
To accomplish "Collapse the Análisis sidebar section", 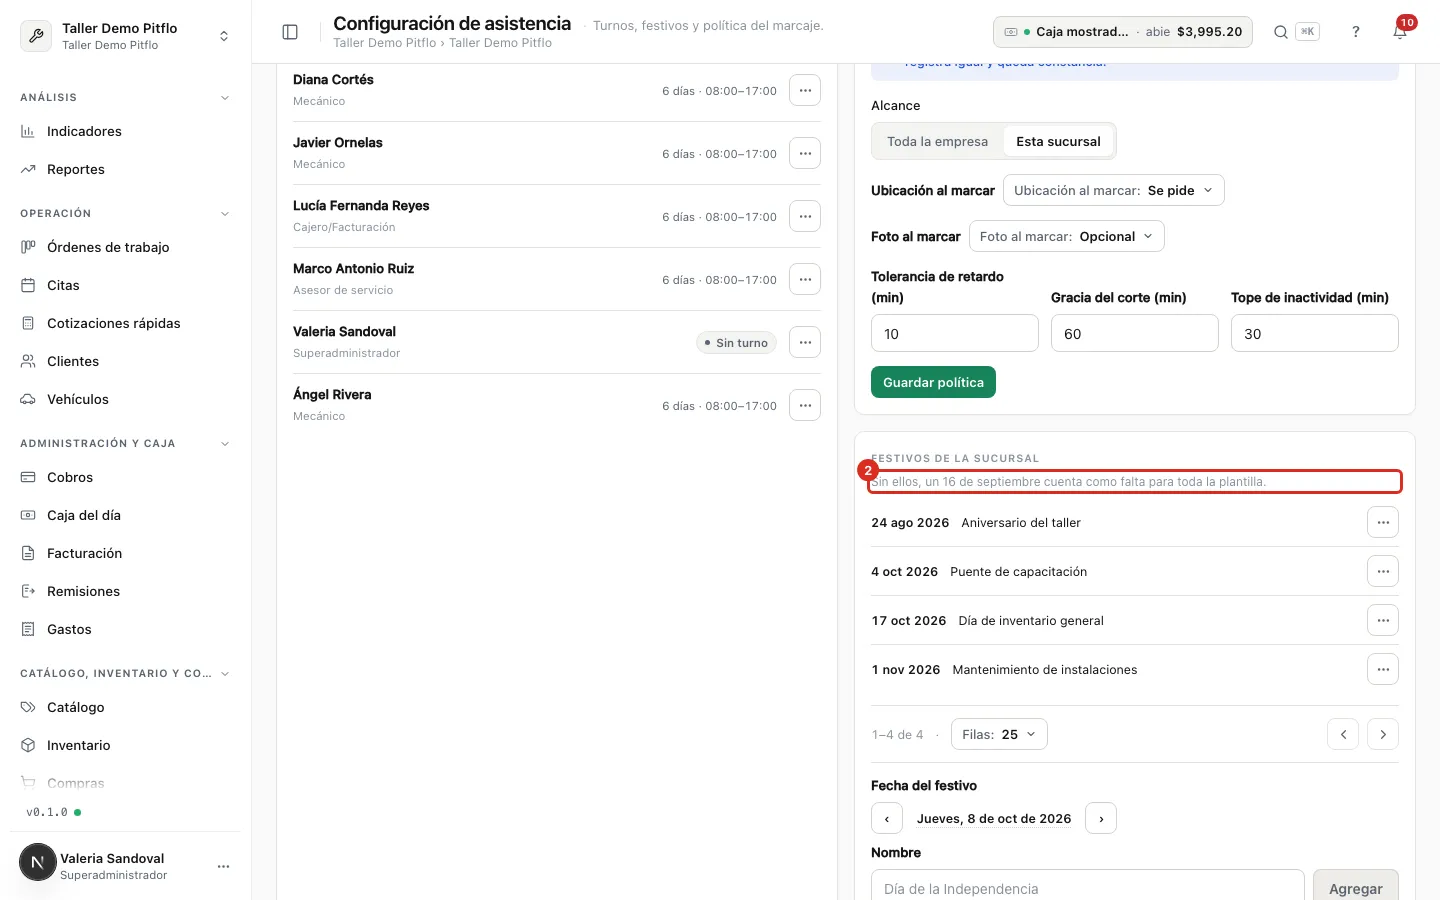I will click(225, 97).
